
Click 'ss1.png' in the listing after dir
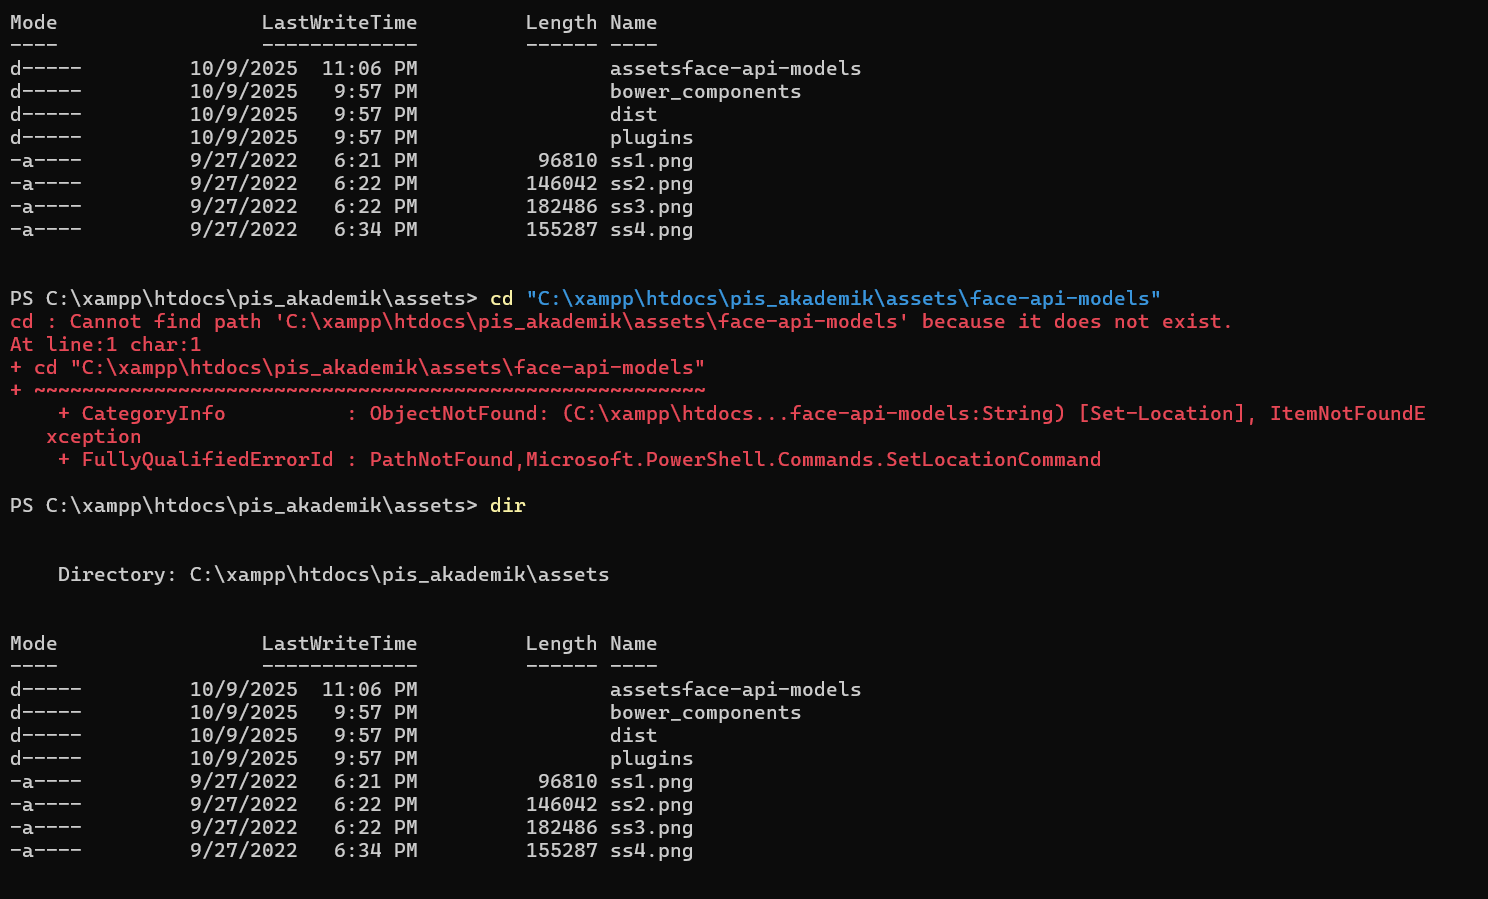pos(651,781)
